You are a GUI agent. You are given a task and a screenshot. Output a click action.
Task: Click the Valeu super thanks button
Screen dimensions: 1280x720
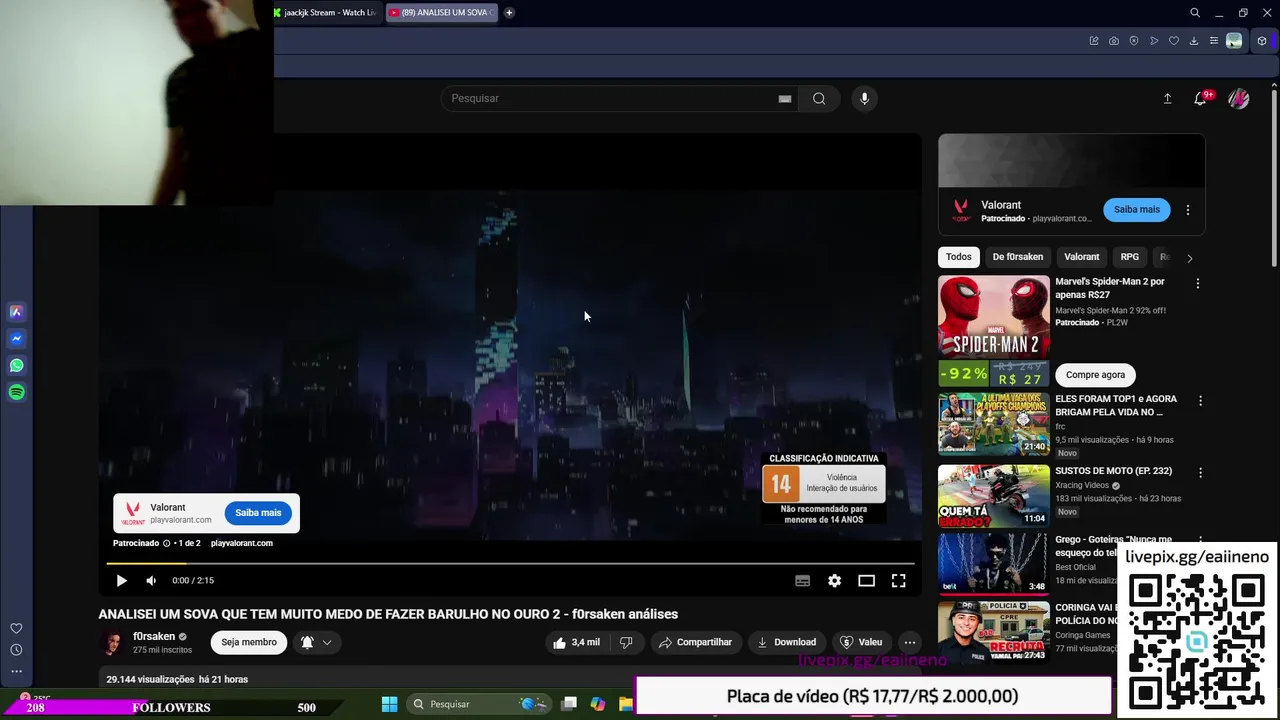point(861,642)
